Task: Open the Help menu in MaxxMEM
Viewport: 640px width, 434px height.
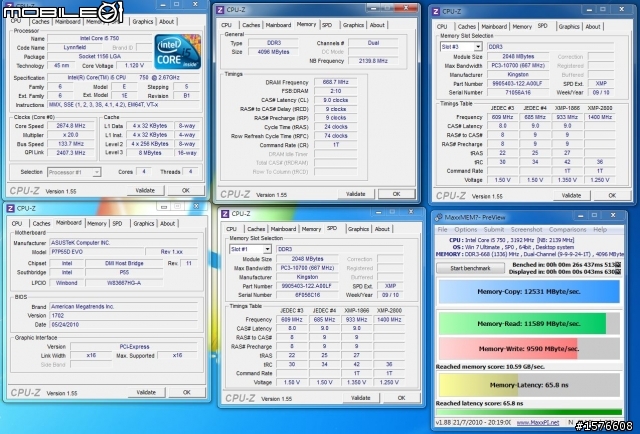Action: click(600, 229)
